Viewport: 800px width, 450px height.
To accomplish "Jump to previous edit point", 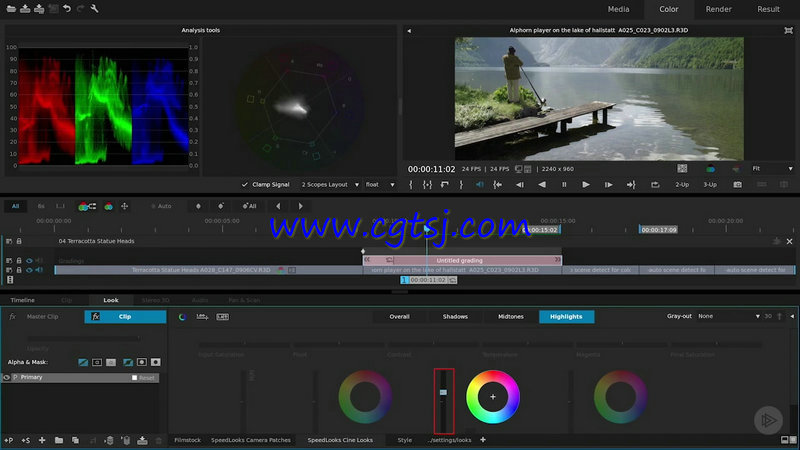I will click(497, 185).
